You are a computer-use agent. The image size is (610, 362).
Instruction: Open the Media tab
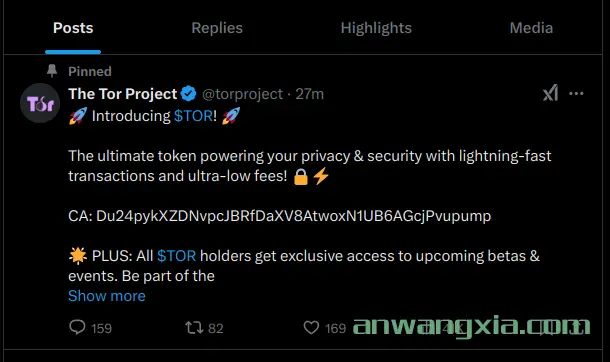coord(531,28)
